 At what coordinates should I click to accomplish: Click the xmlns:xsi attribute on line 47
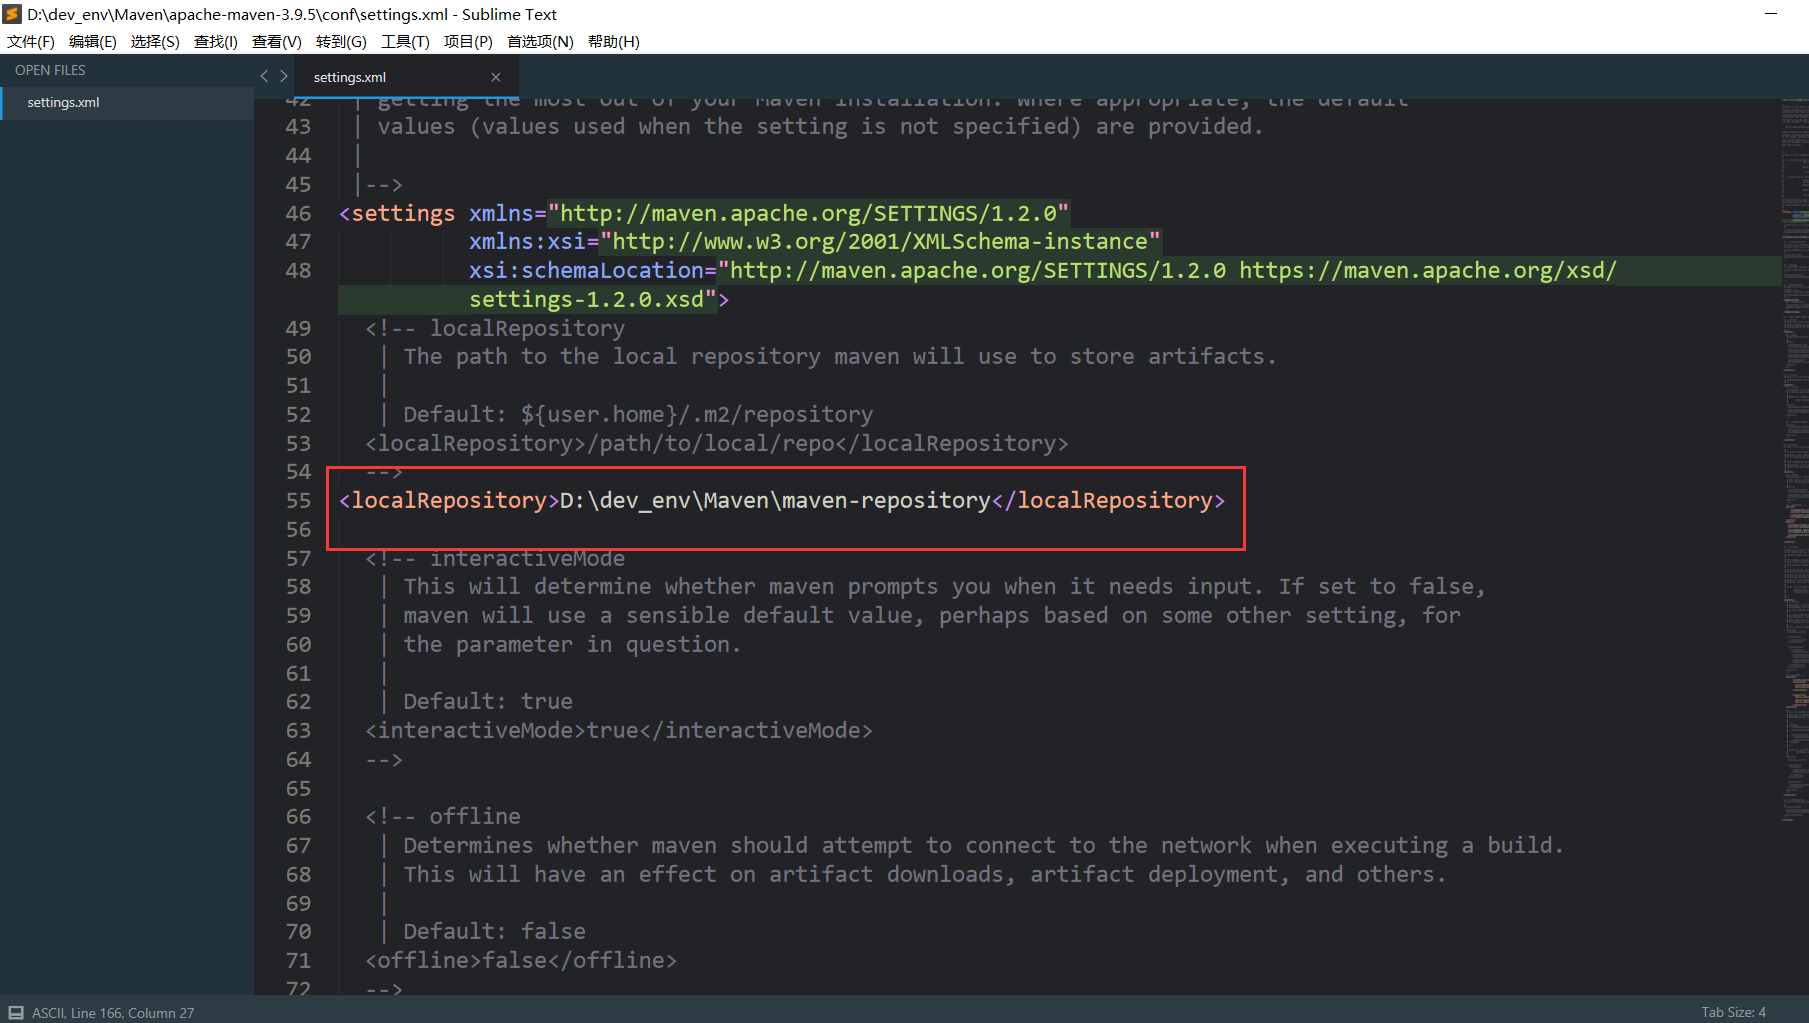pyautogui.click(x=527, y=241)
